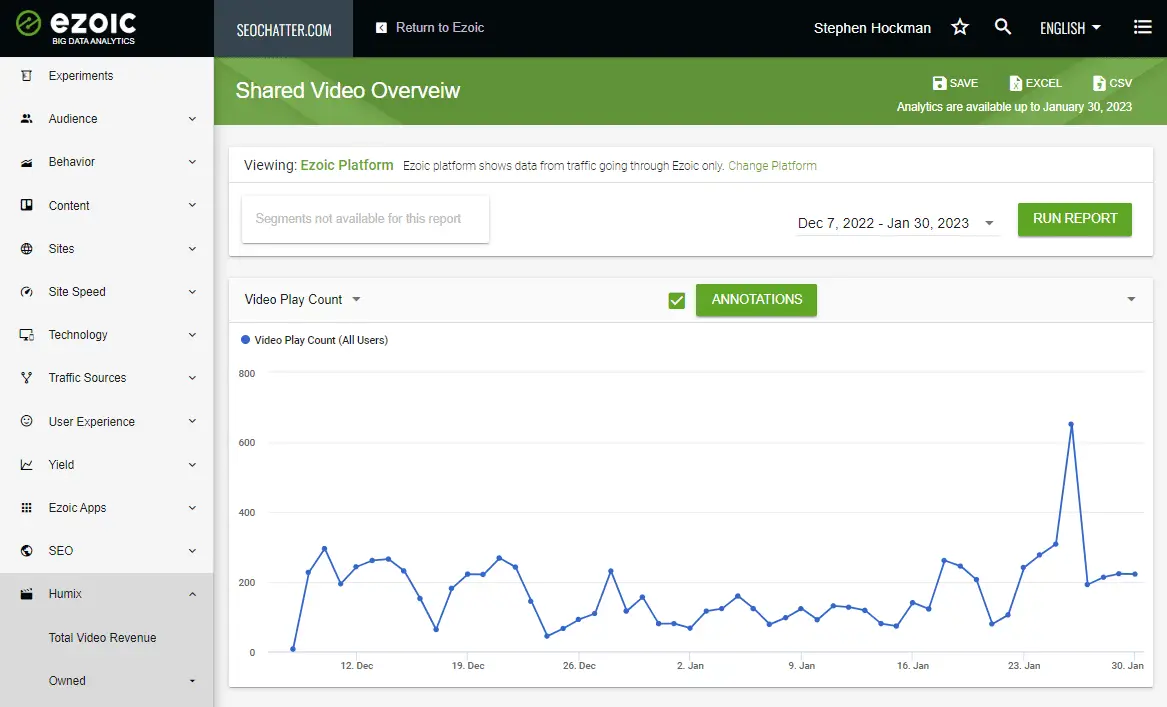Image resolution: width=1167 pixels, height=707 pixels.
Task: Click the RUN REPORT button
Action: [x=1075, y=219]
